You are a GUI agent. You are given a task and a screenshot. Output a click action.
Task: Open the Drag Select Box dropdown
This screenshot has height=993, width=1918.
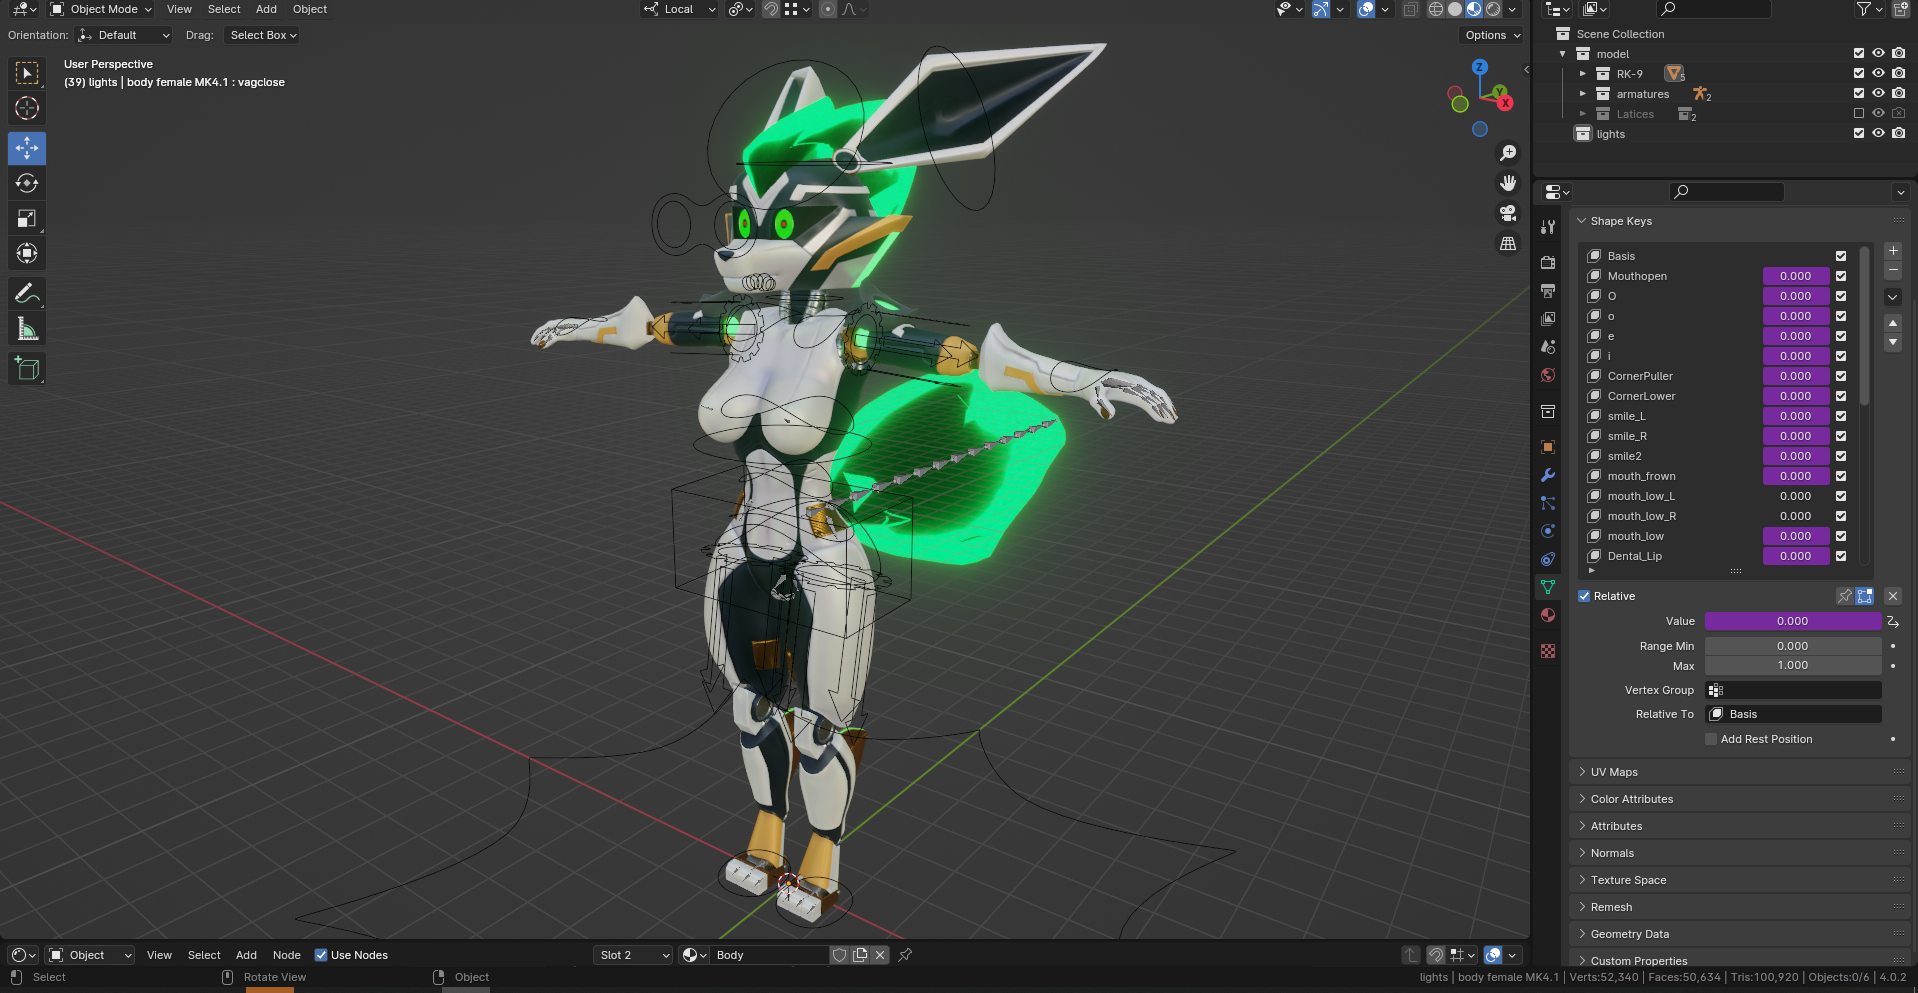pos(263,35)
